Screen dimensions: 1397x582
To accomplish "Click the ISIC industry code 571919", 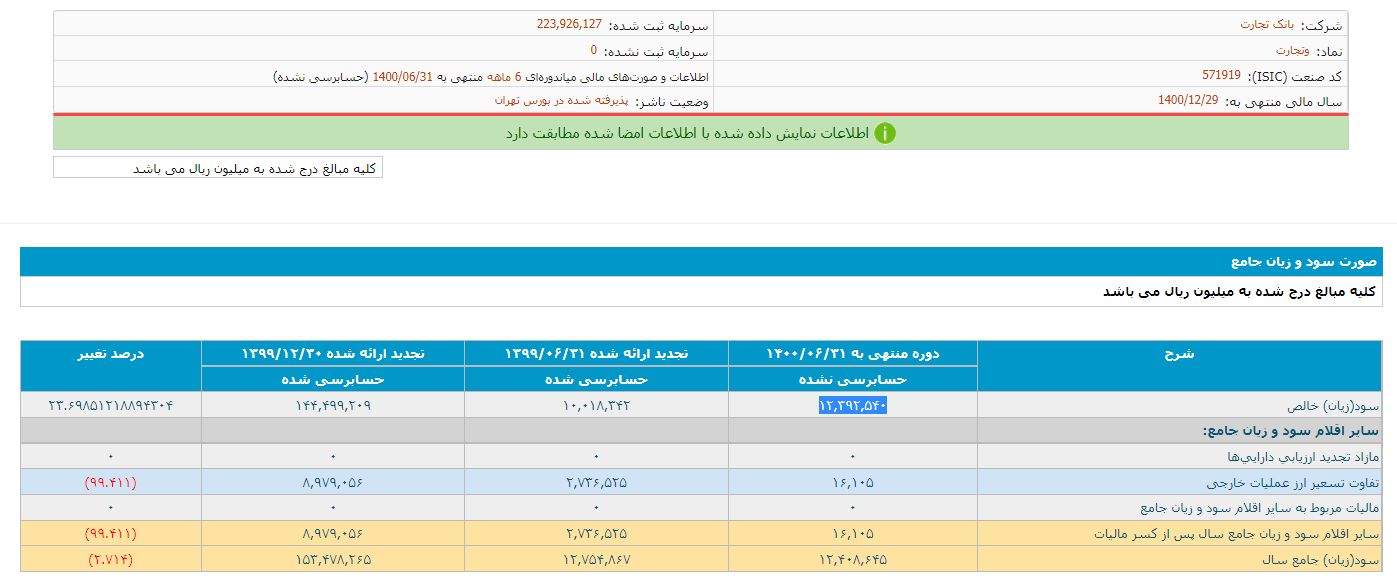I will coord(1221,75).
